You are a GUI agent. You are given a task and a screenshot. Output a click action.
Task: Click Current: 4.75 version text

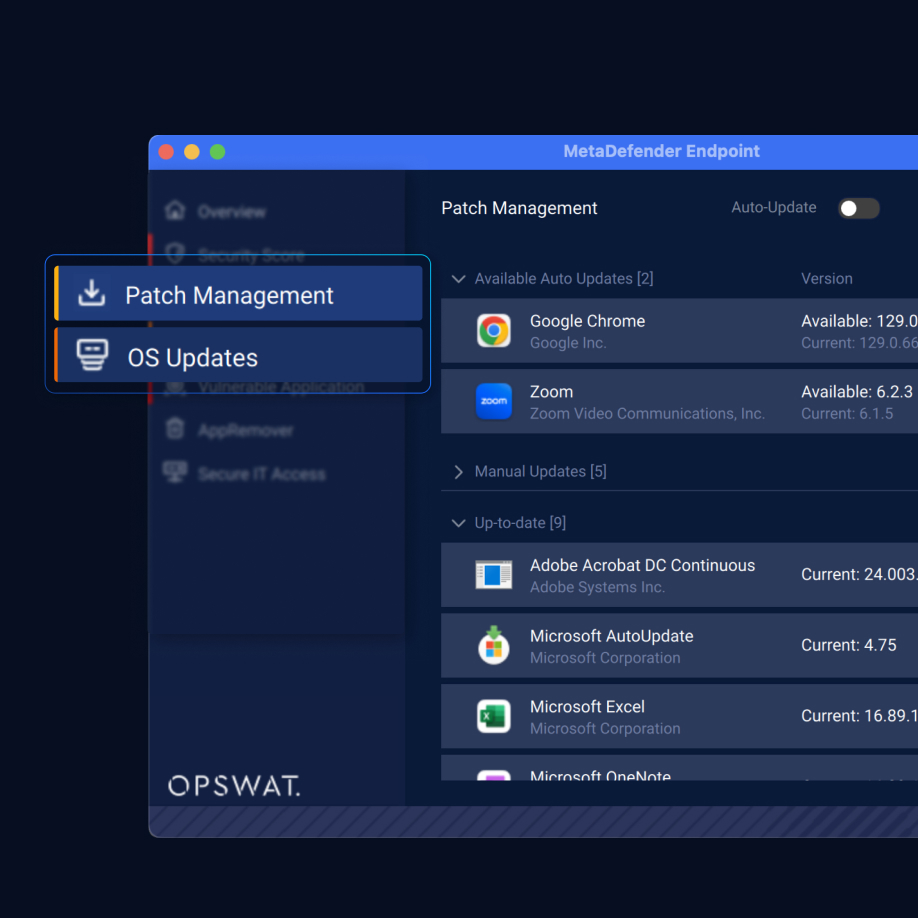point(848,645)
